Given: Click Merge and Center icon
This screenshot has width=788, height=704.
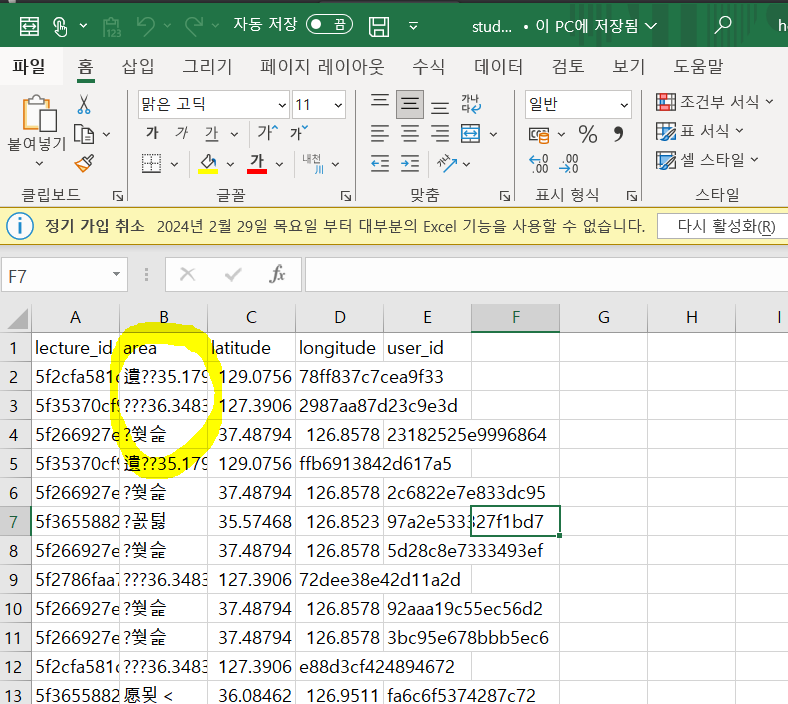Looking at the screenshot, I should (x=470, y=134).
